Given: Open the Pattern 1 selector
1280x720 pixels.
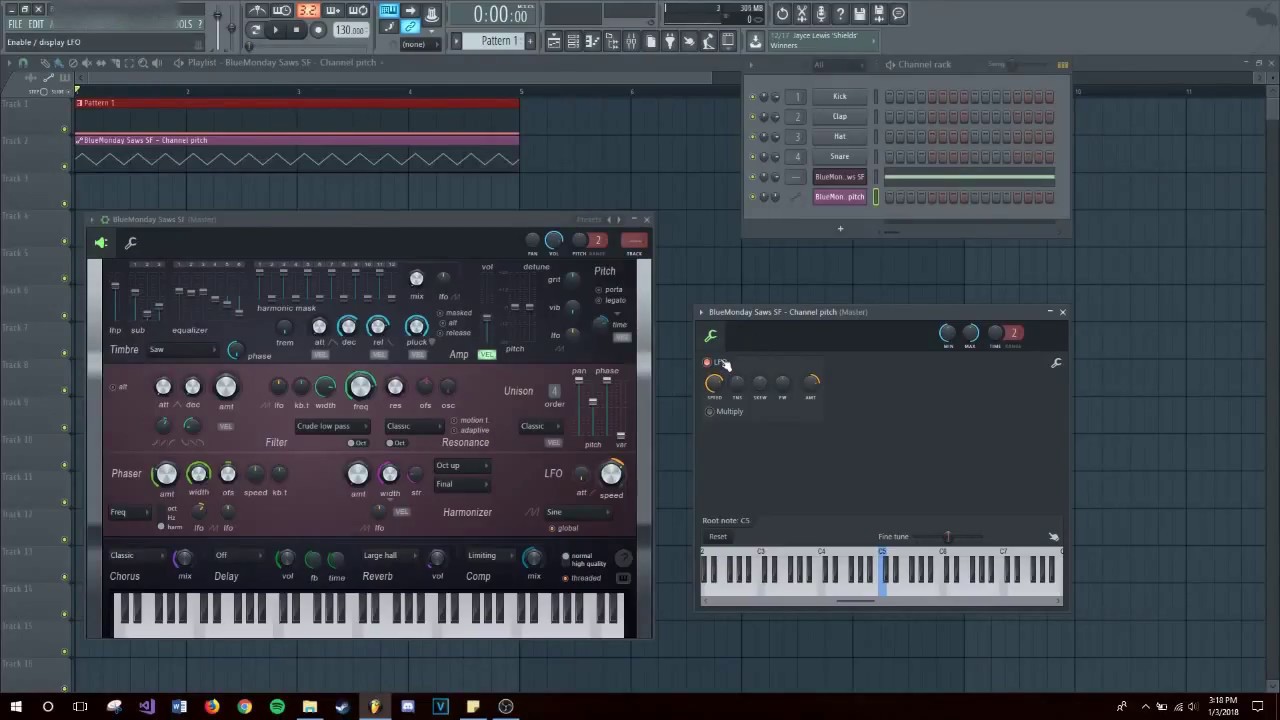Looking at the screenshot, I should (499, 41).
